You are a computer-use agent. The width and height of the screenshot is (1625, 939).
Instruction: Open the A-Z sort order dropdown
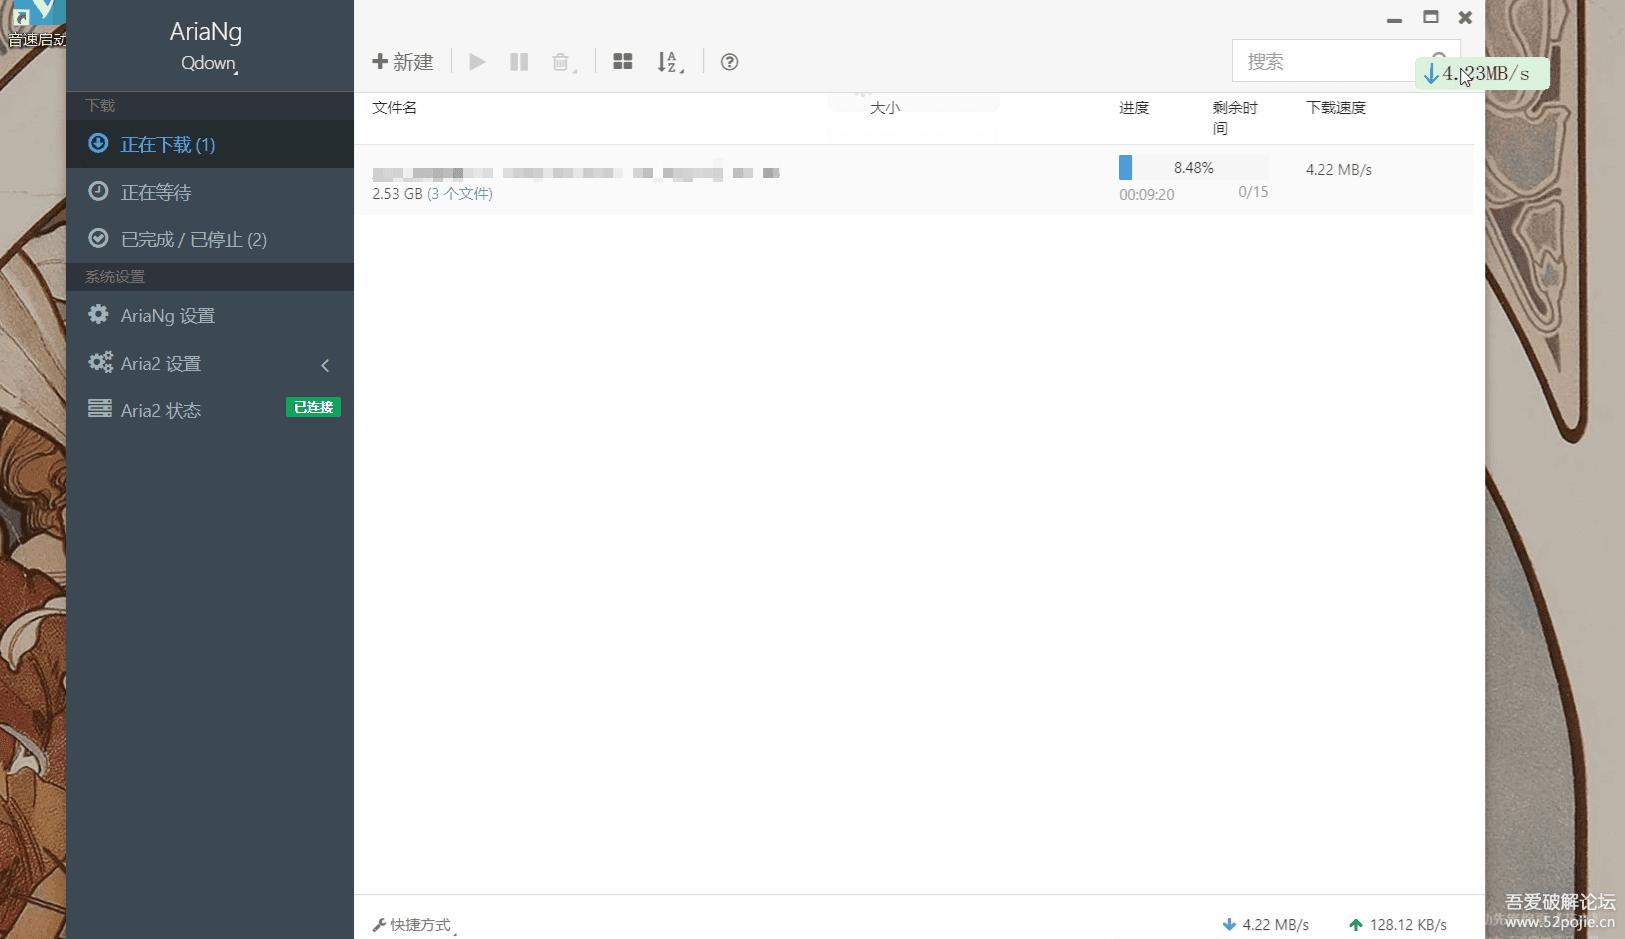(670, 62)
